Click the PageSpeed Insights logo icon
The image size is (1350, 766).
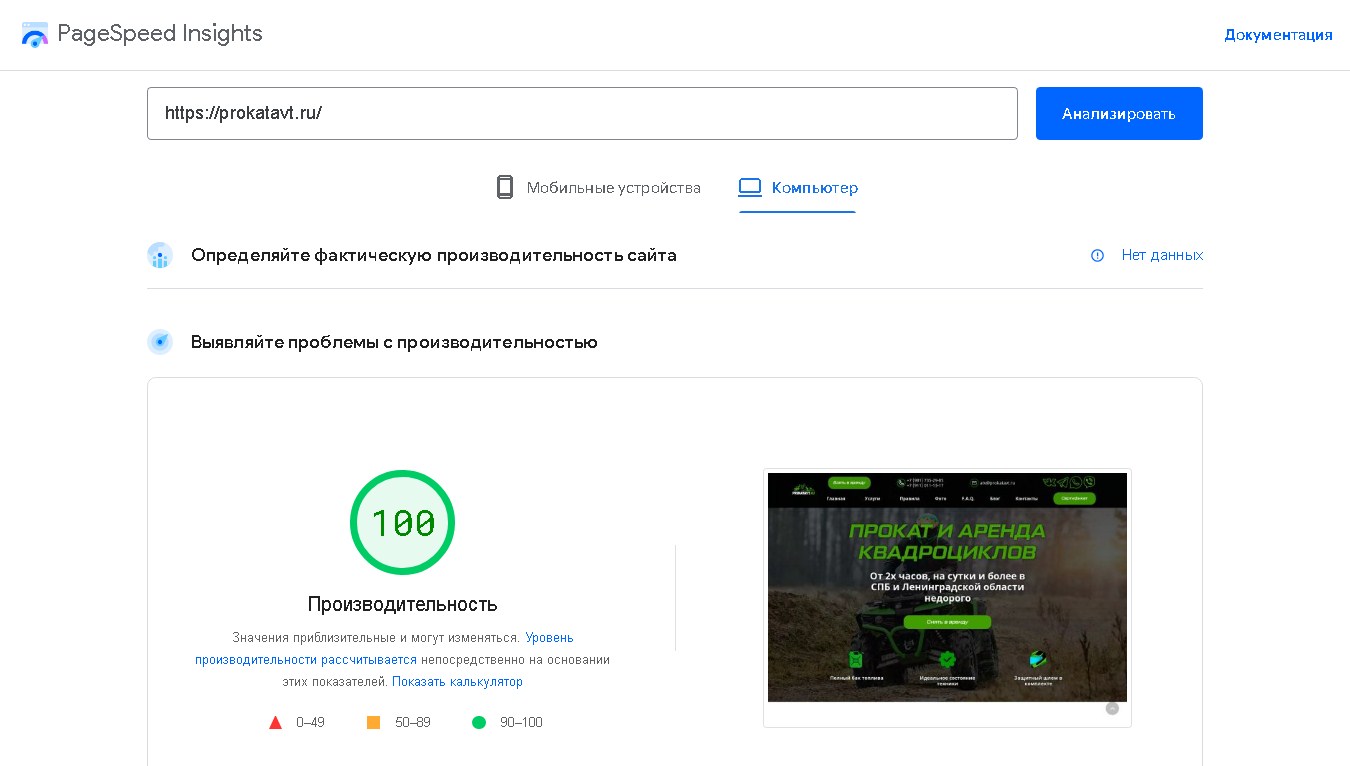[36, 33]
